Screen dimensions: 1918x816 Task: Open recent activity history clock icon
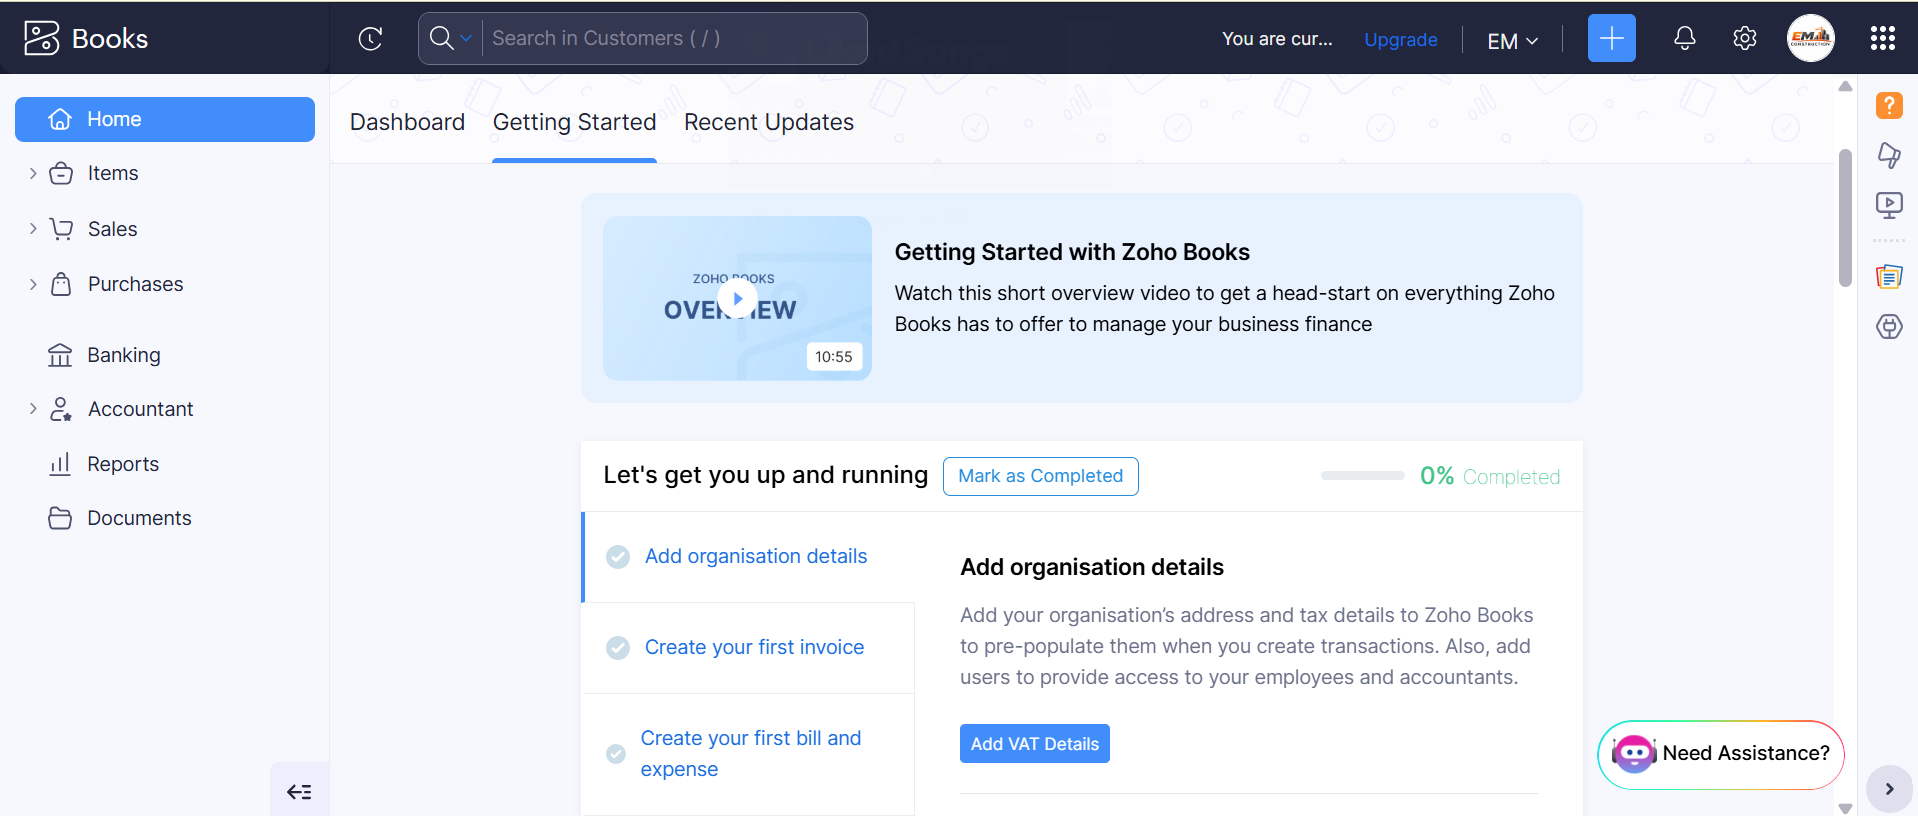click(370, 38)
